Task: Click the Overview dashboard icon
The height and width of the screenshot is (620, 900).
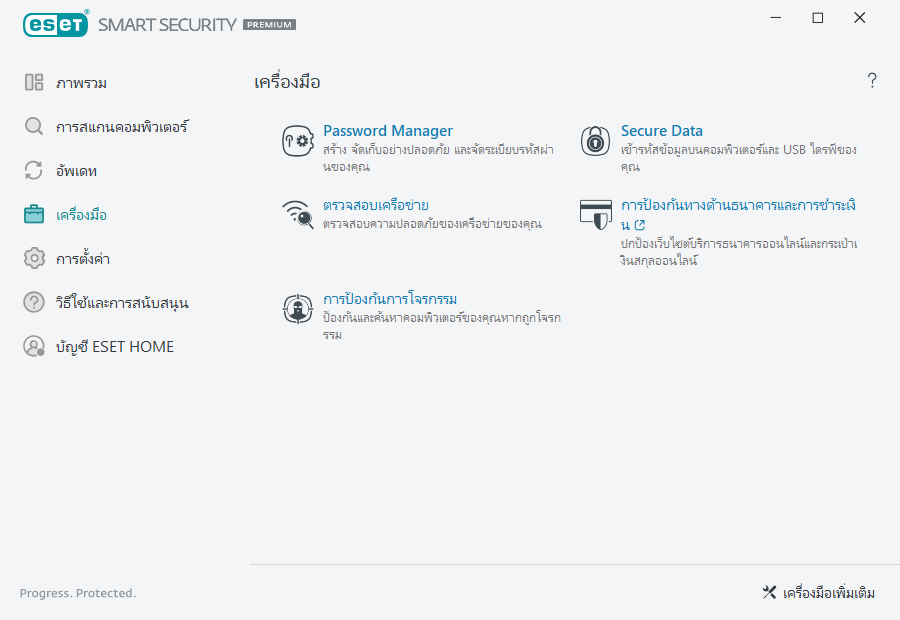Action: [34, 82]
